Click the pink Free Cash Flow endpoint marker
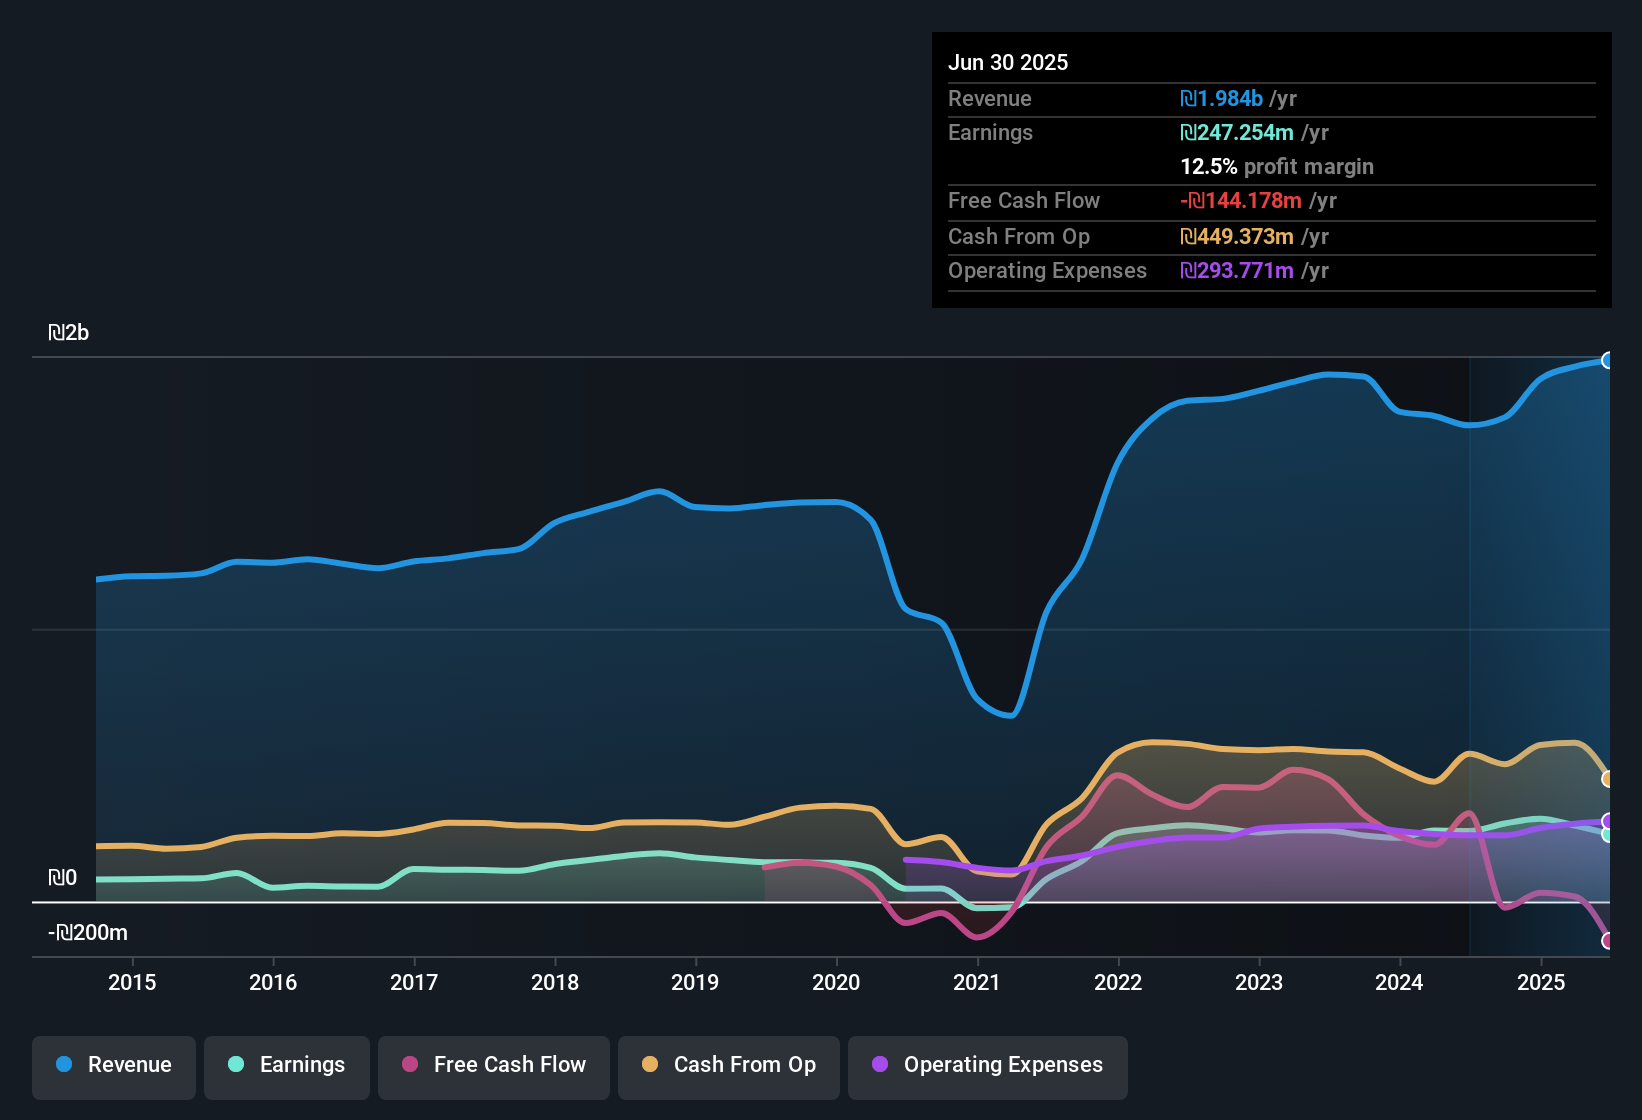This screenshot has height=1120, width=1642. tap(1607, 940)
